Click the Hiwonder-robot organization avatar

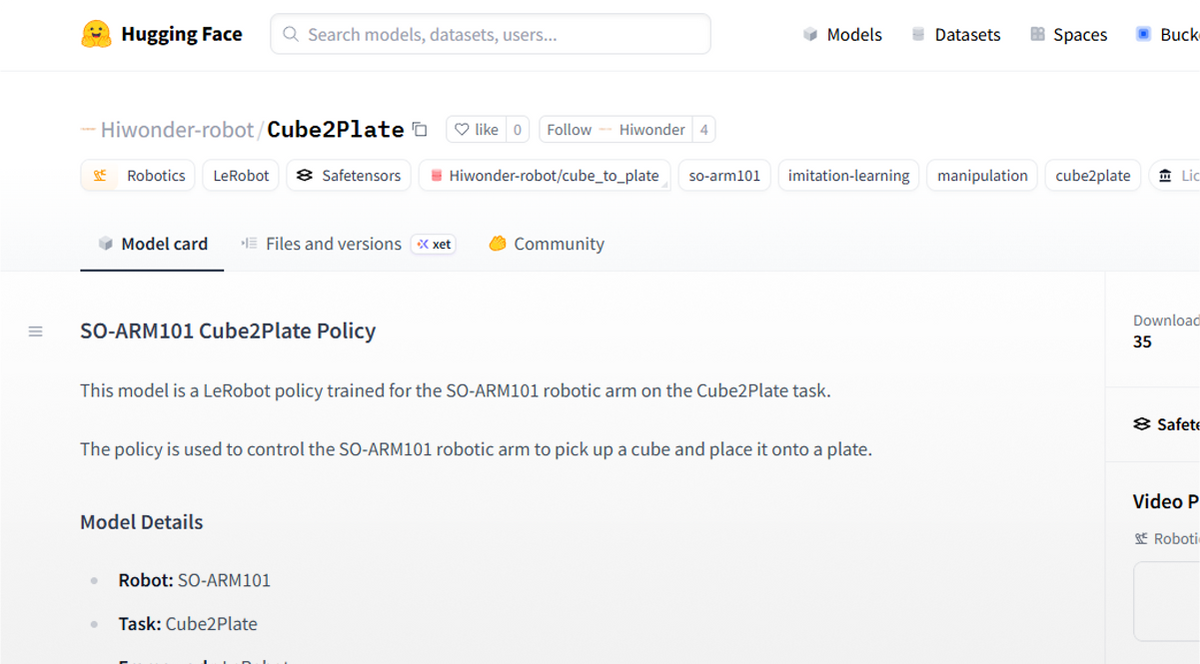[x=88, y=130]
